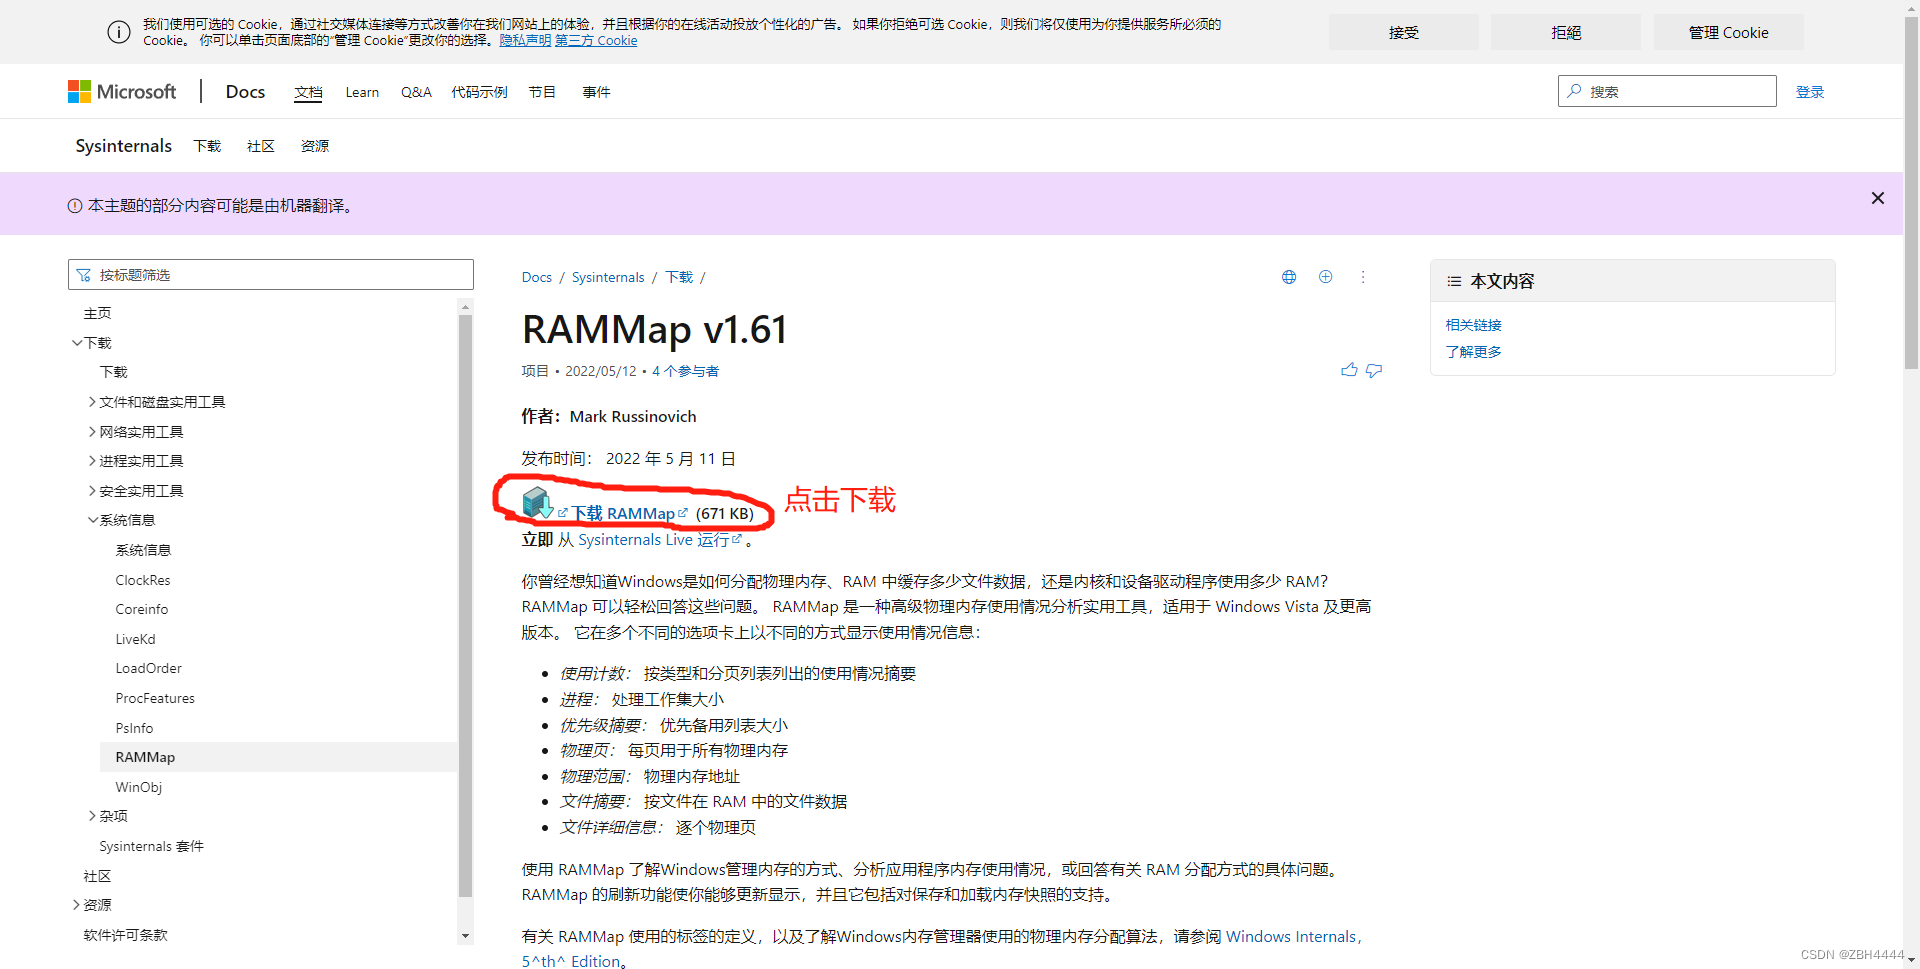This screenshot has height=969, width=1920.
Task: Click the Microsoft logo
Action: pyautogui.click(x=120, y=91)
